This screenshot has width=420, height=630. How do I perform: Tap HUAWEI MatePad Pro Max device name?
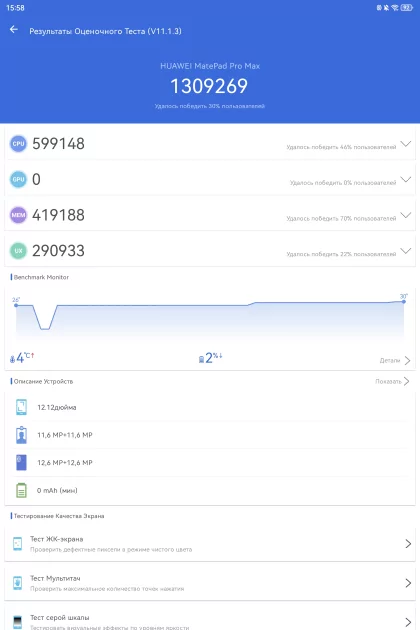pos(210,66)
